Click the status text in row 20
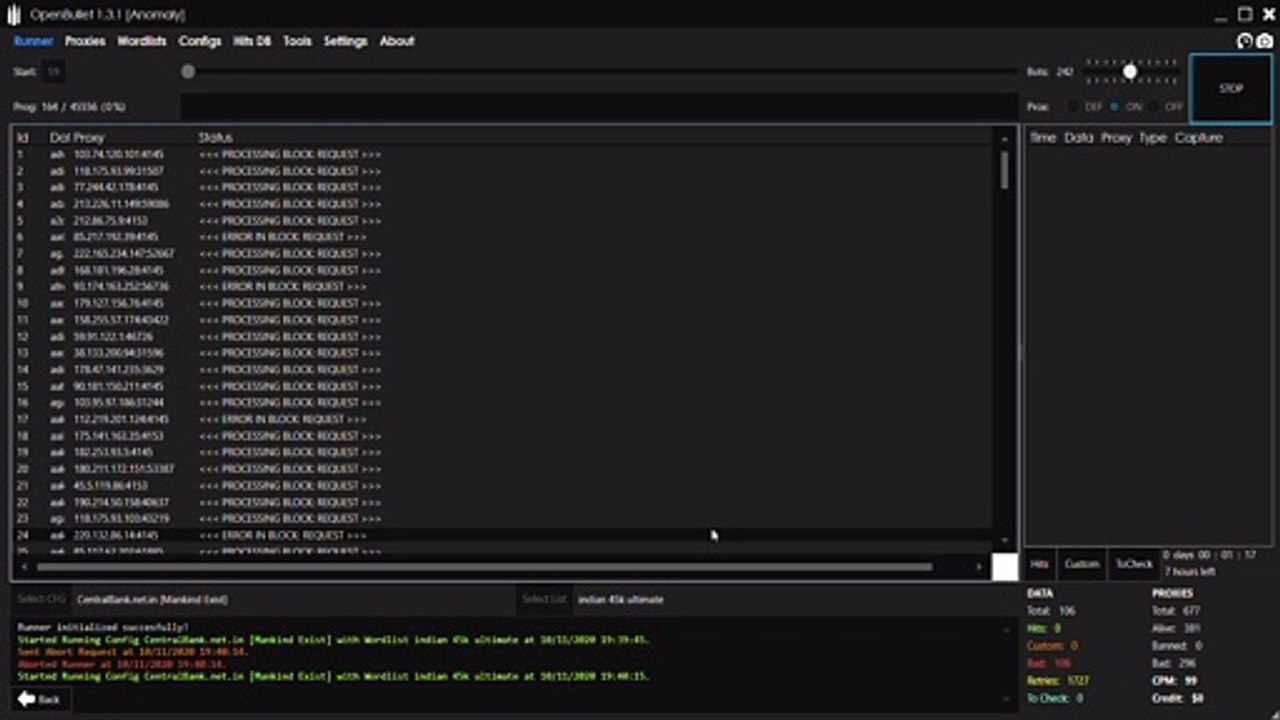Image resolution: width=1280 pixels, height=720 pixels. click(x=290, y=469)
